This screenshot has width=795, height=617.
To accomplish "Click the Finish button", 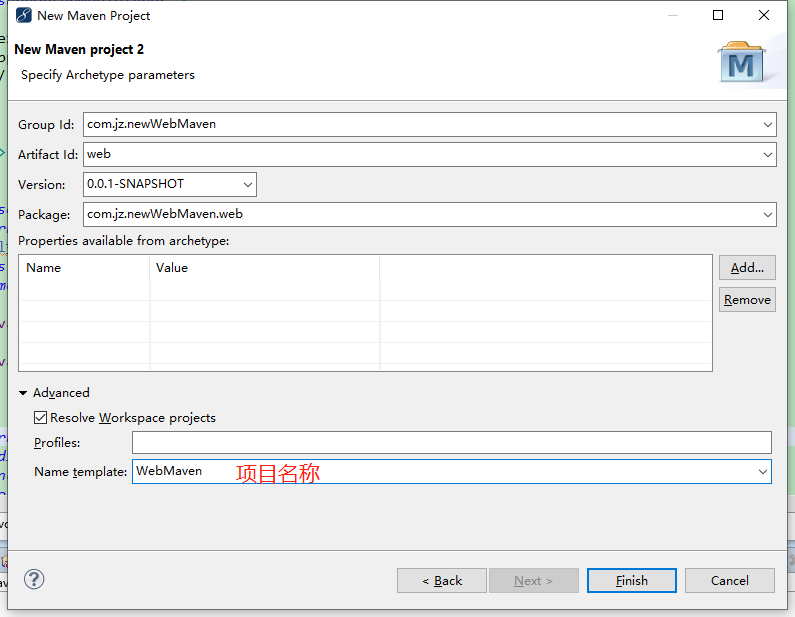I will pyautogui.click(x=632, y=580).
